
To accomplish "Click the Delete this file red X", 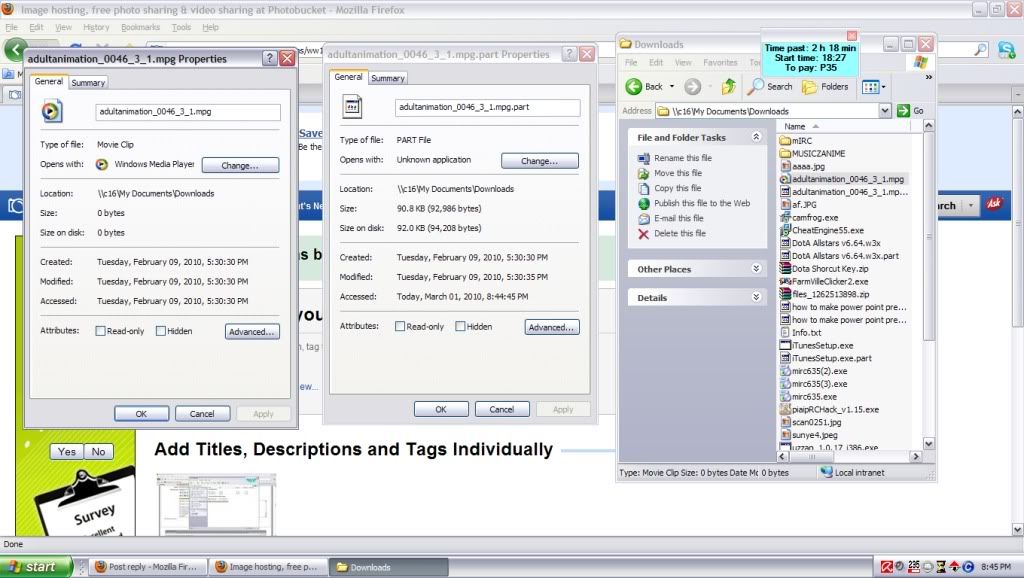I will [x=643, y=234].
